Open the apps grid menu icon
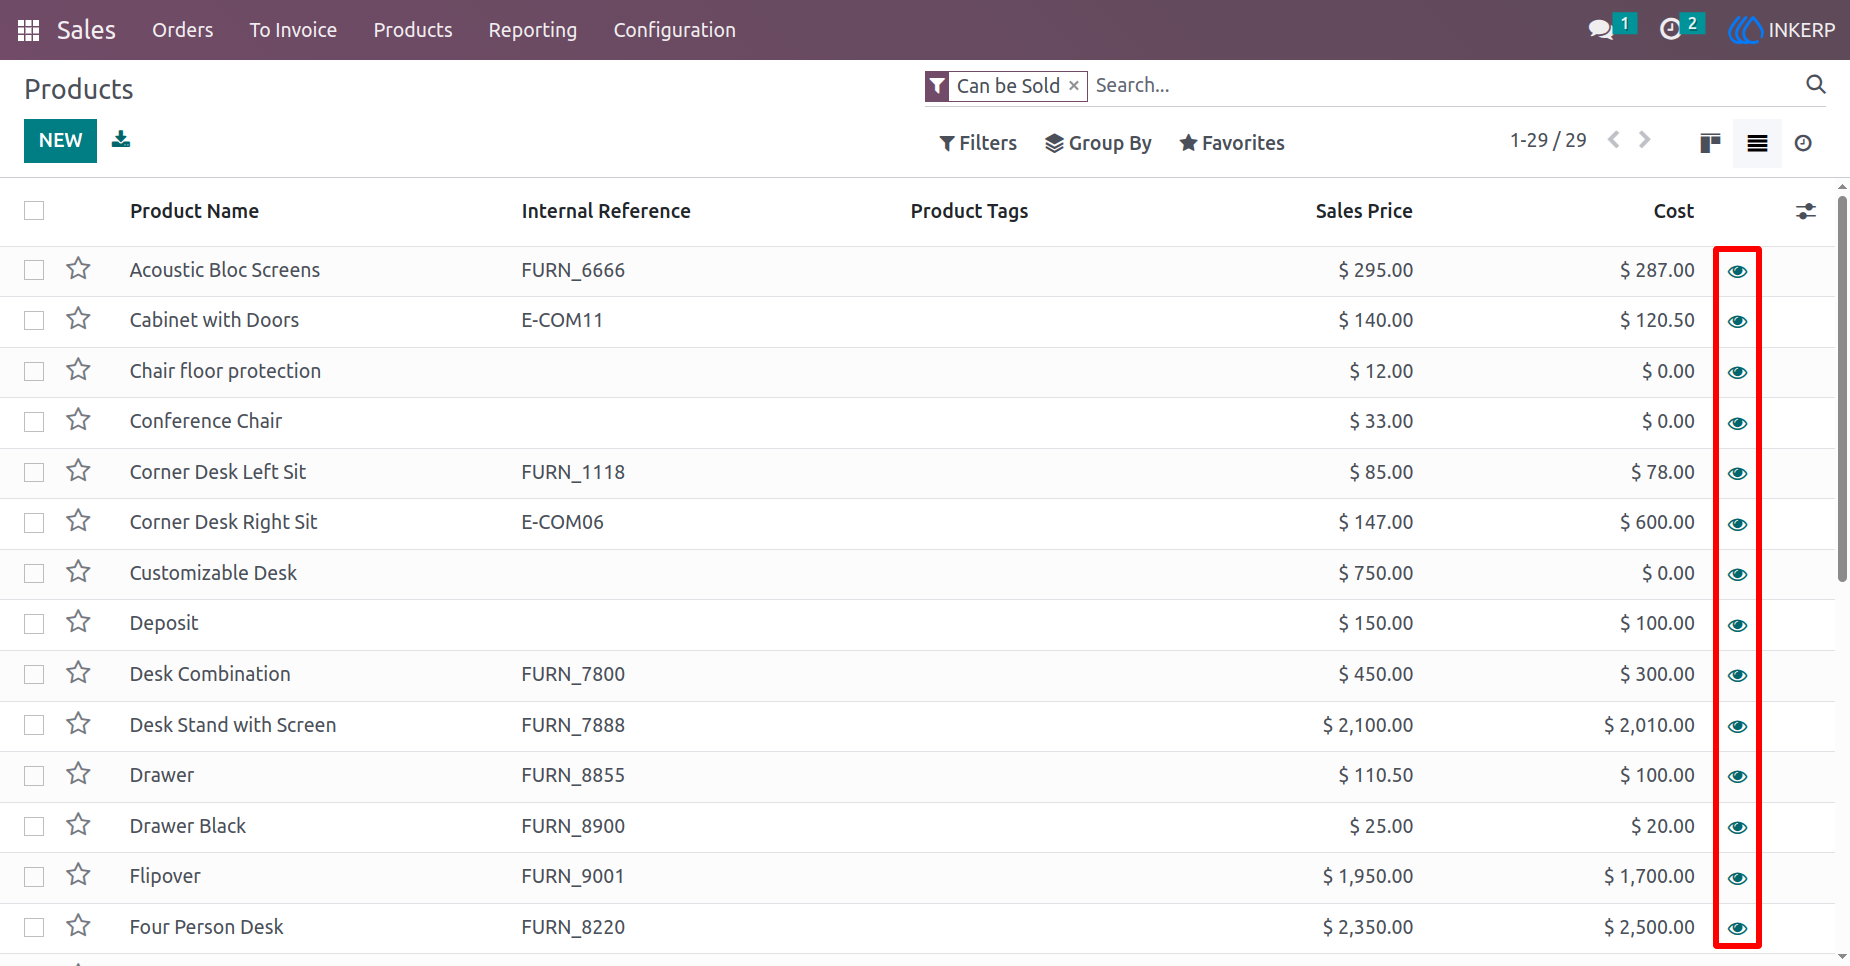Image resolution: width=1850 pixels, height=966 pixels. point(29,30)
